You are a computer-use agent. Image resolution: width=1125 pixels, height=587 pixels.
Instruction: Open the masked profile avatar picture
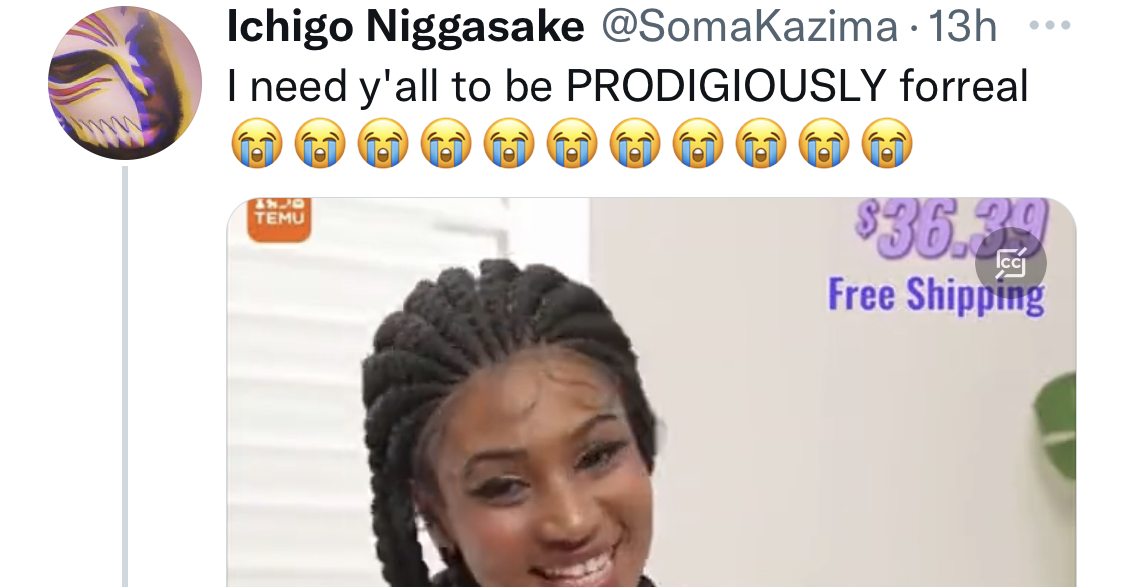click(125, 83)
